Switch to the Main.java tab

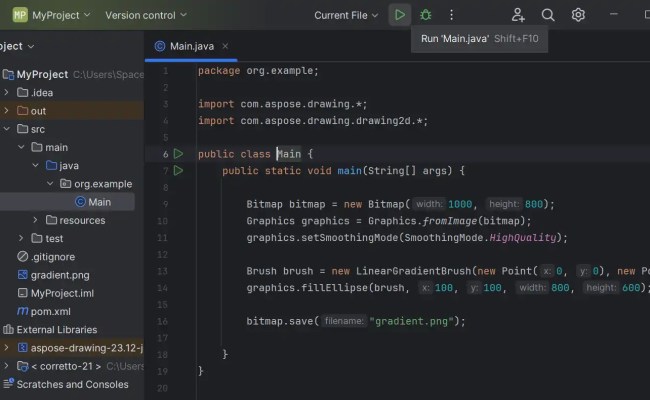pyautogui.click(x=192, y=46)
